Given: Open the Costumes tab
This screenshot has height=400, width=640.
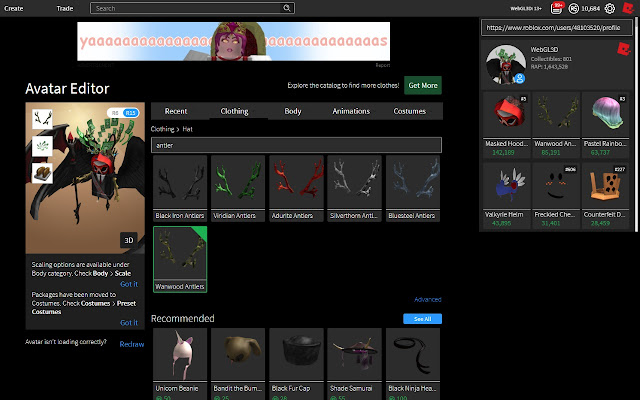Looking at the screenshot, I should coord(409,111).
